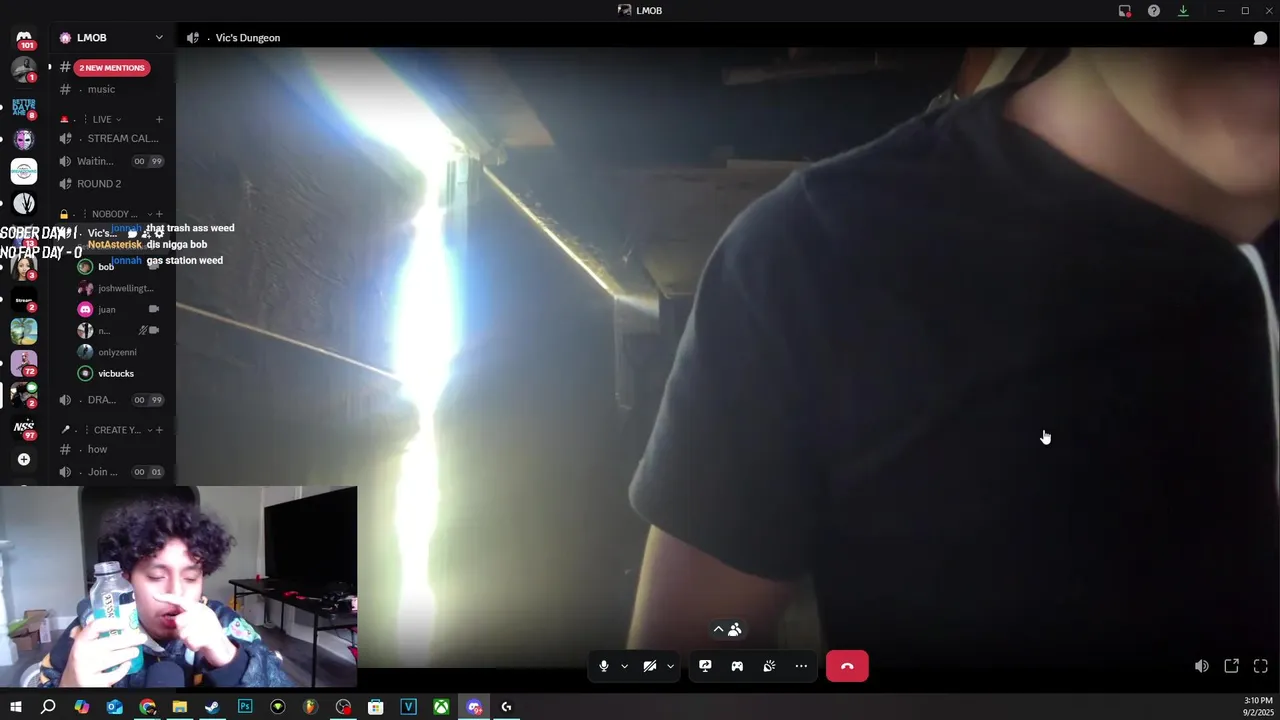This screenshot has width=1280, height=720.
Task: Create channel in LIVE category
Action: pos(158,119)
